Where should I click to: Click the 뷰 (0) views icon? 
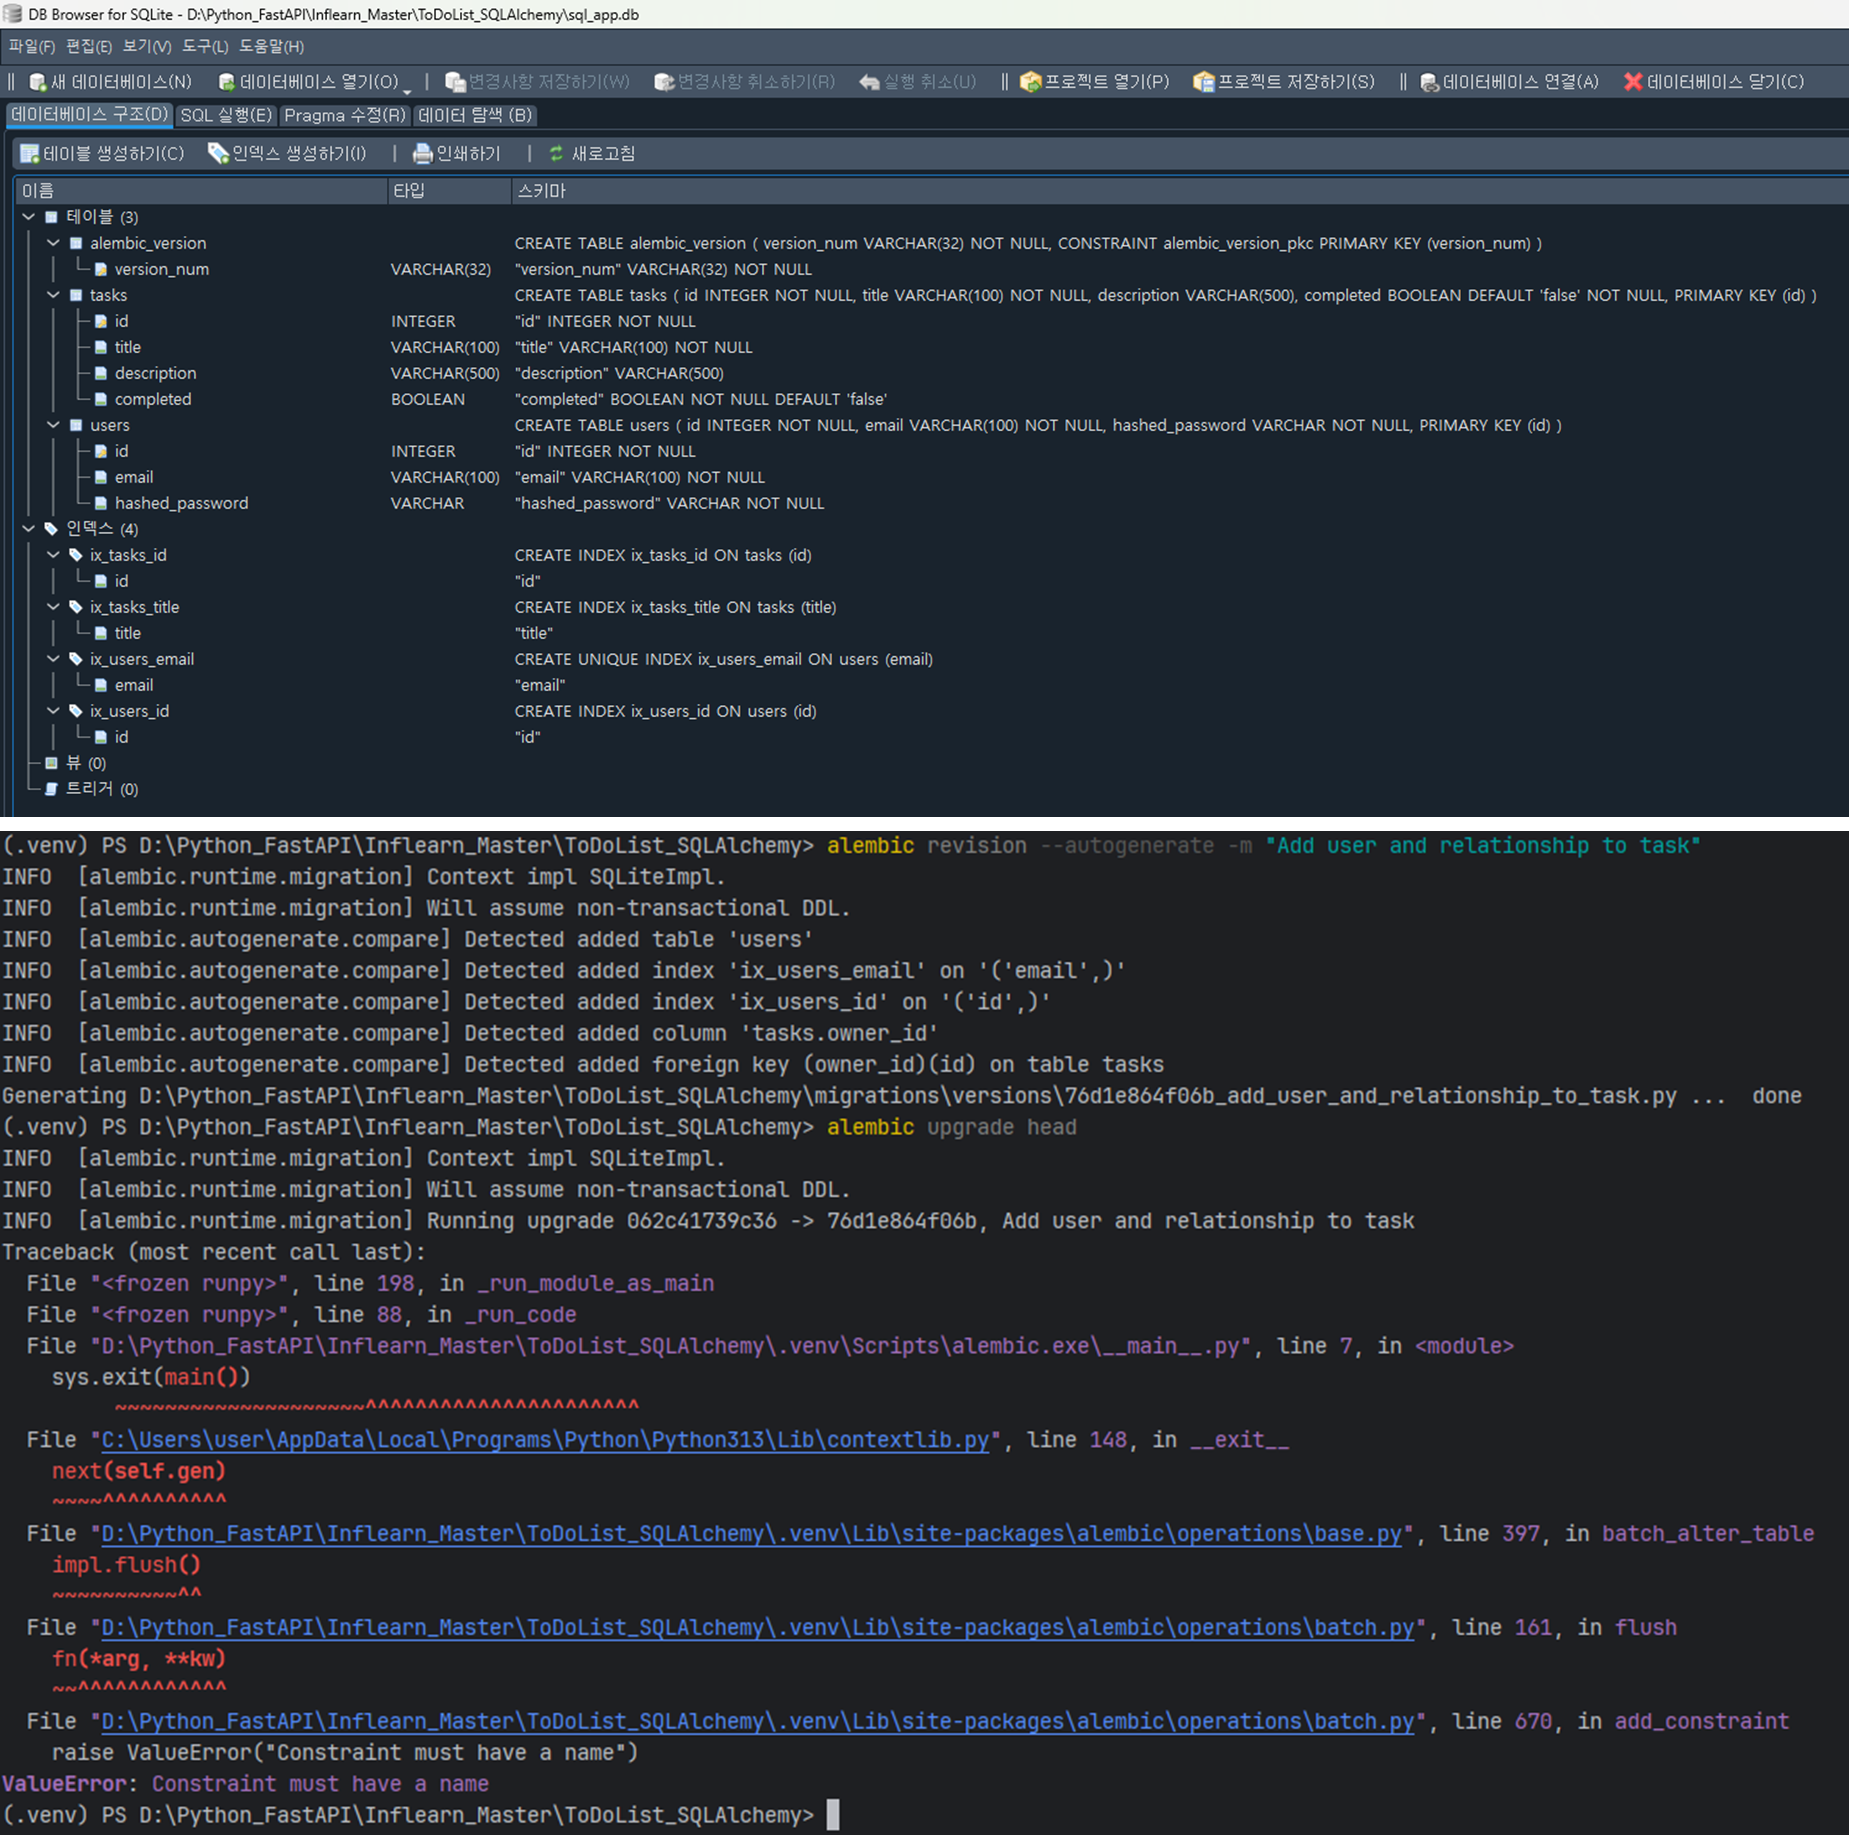pos(51,763)
